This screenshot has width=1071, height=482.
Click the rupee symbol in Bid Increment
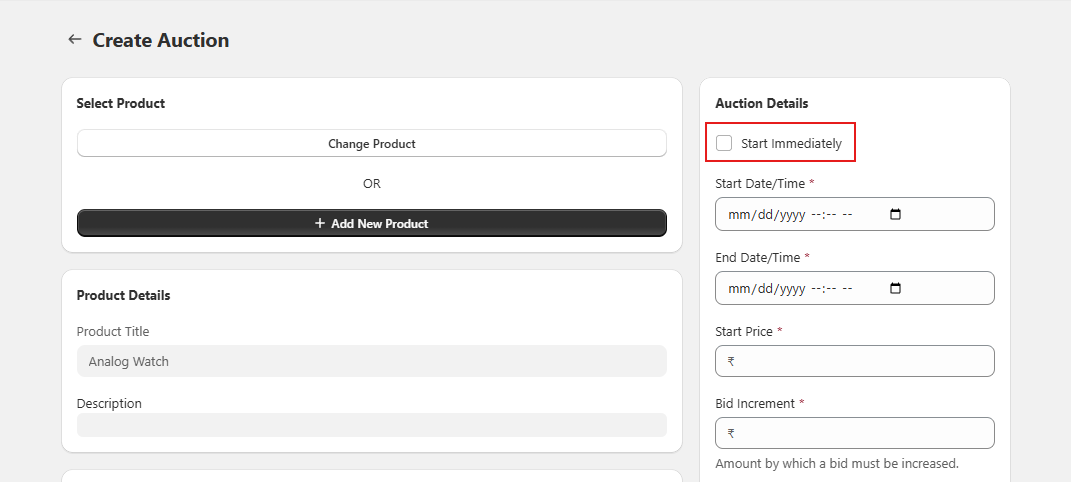pyautogui.click(x=732, y=434)
